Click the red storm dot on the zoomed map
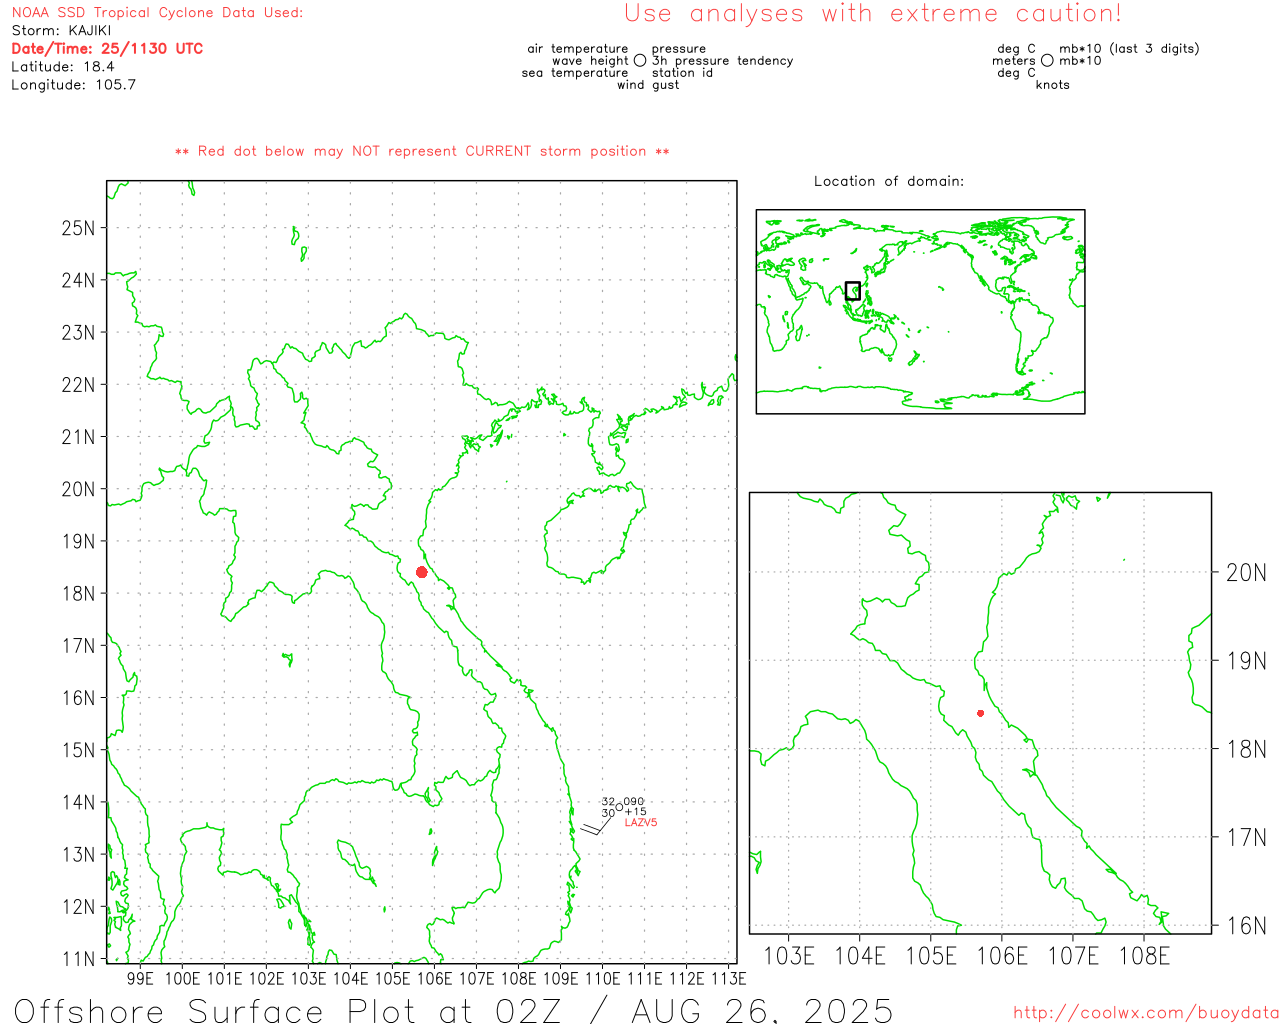This screenshot has height=1024, width=1280. pos(981,713)
